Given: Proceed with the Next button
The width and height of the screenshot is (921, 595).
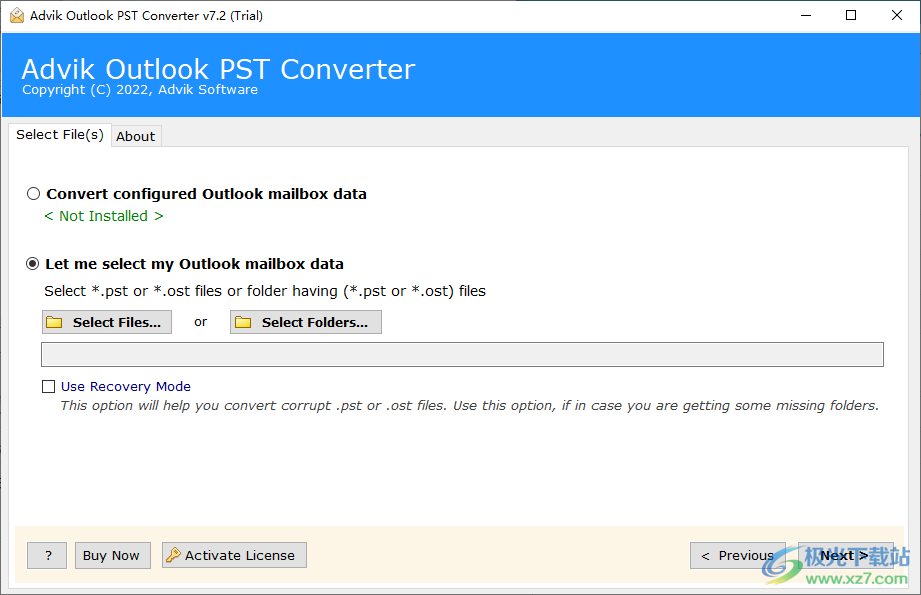Looking at the screenshot, I should (846, 555).
